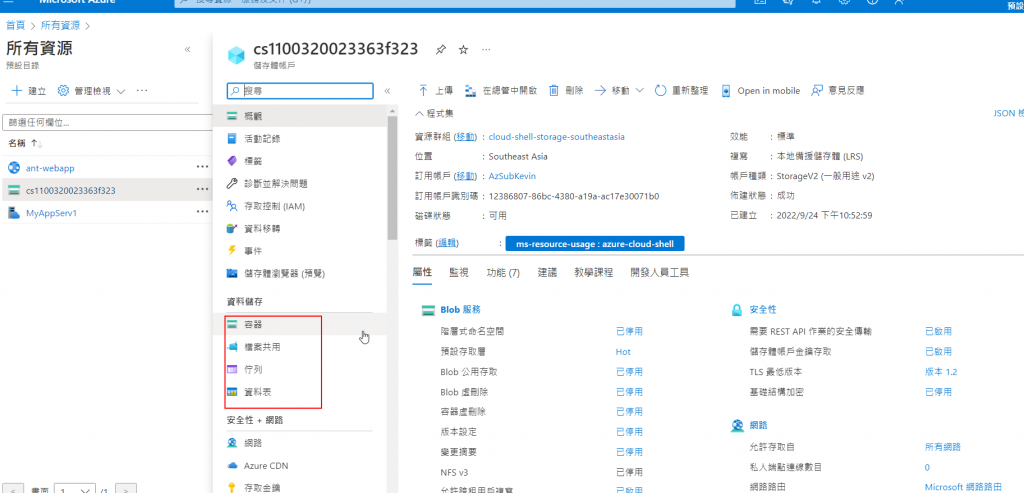
Task: Switch to the 開發人員工具 tab
Action: 660,273
